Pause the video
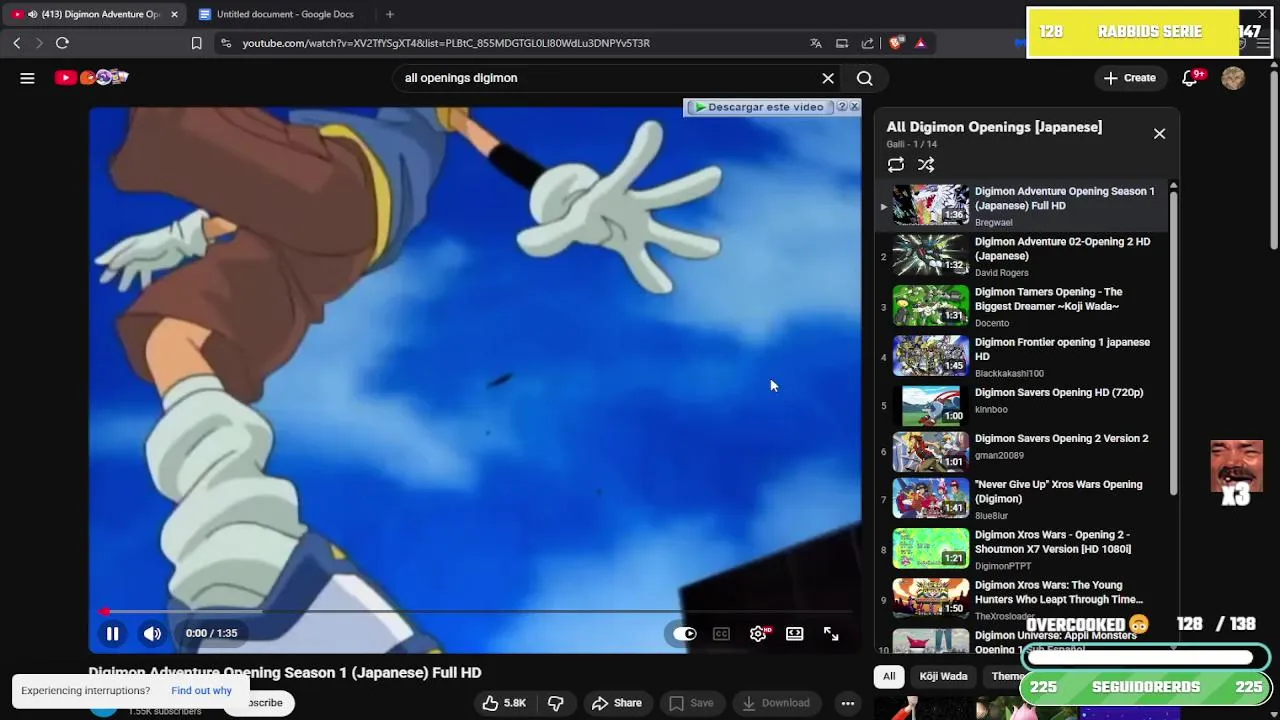The height and width of the screenshot is (720, 1280). click(112, 633)
